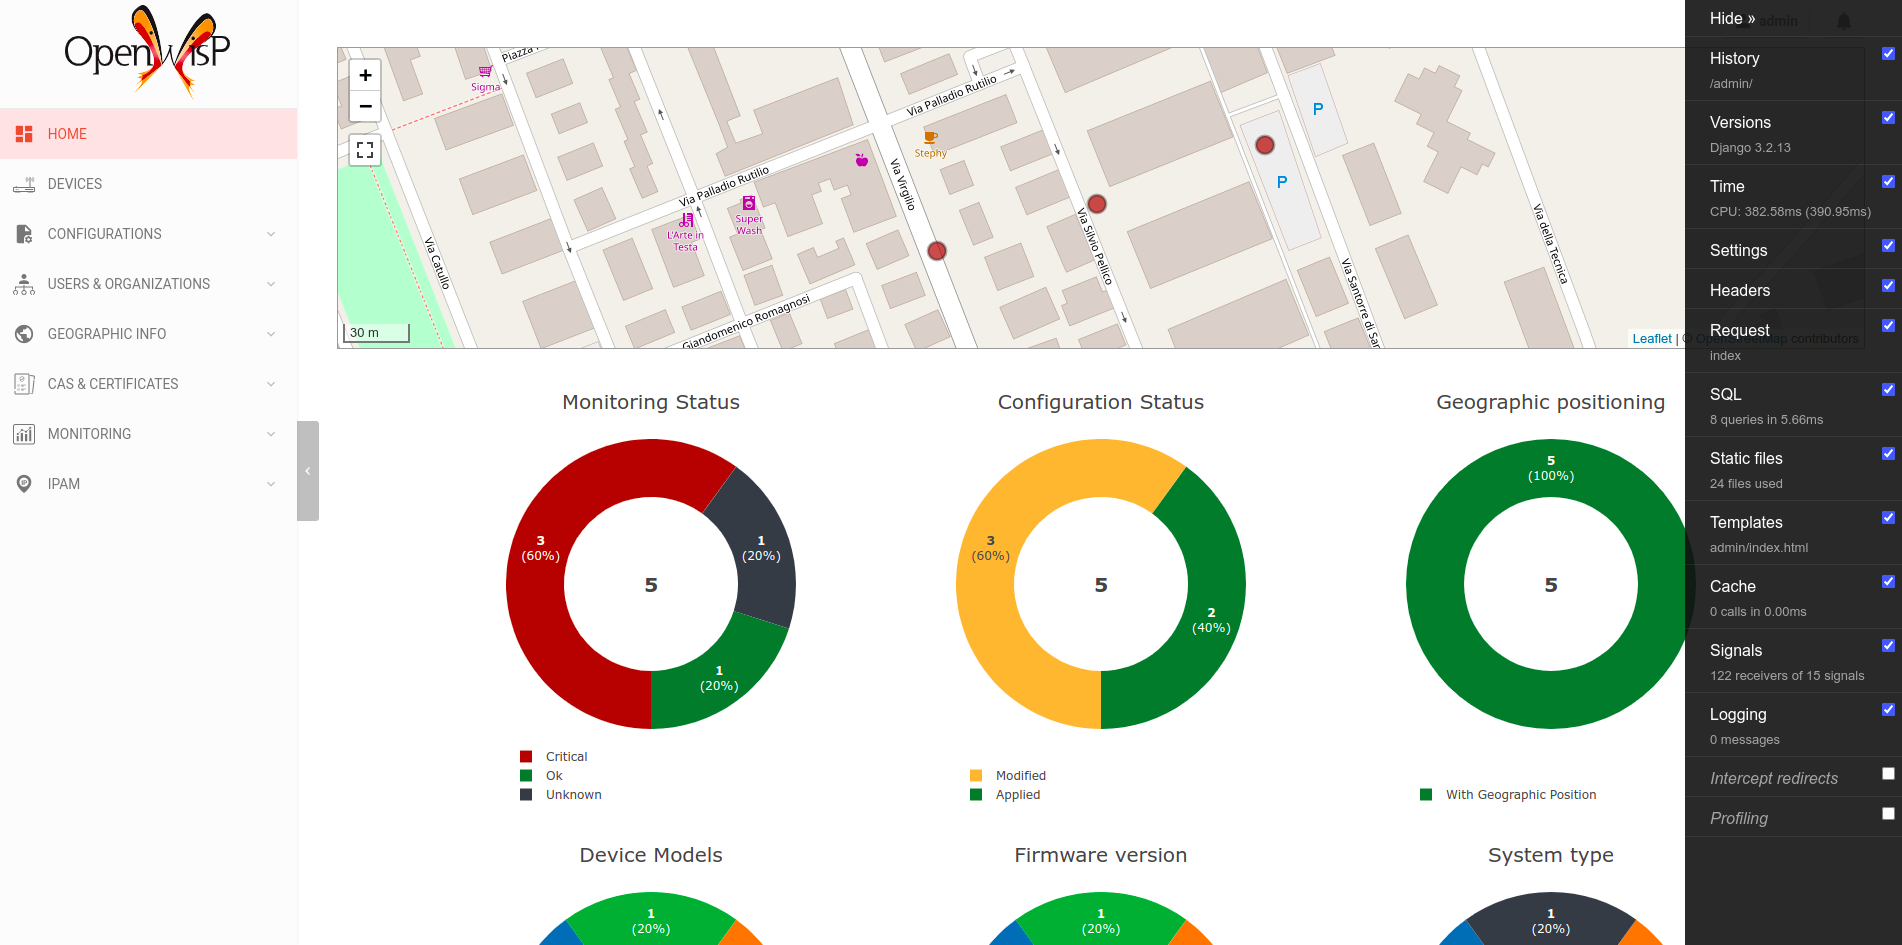The width and height of the screenshot is (1902, 945).
Task: Hide the debug toolbar
Action: [1732, 18]
